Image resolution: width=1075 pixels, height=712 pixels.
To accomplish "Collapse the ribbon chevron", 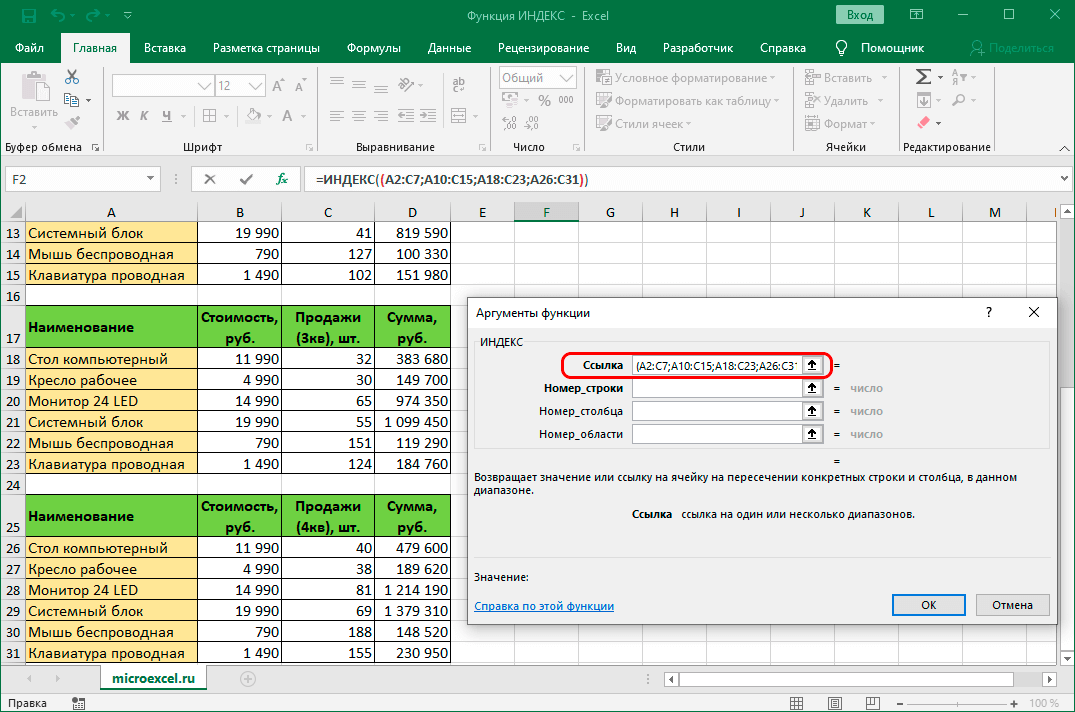I will tap(1064, 148).
